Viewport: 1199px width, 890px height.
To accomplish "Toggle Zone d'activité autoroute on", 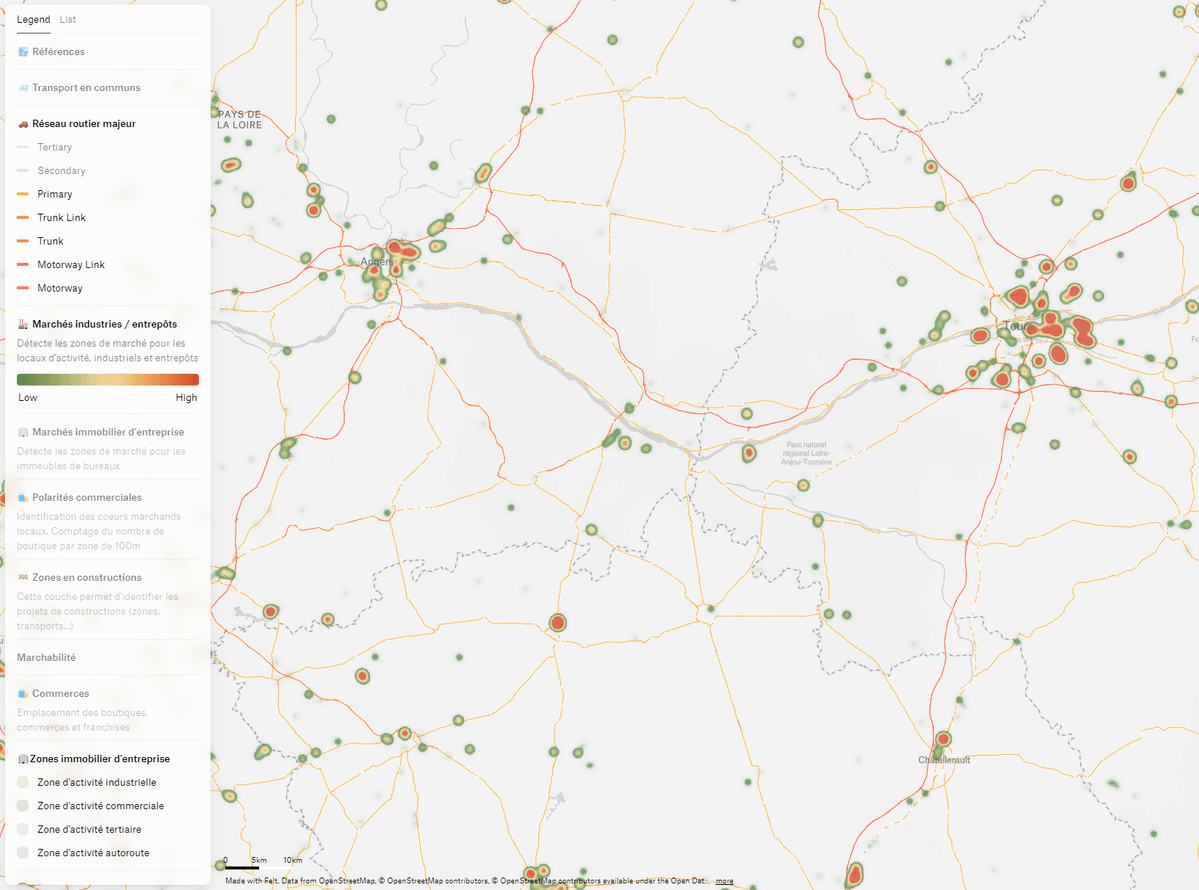I will point(22,852).
